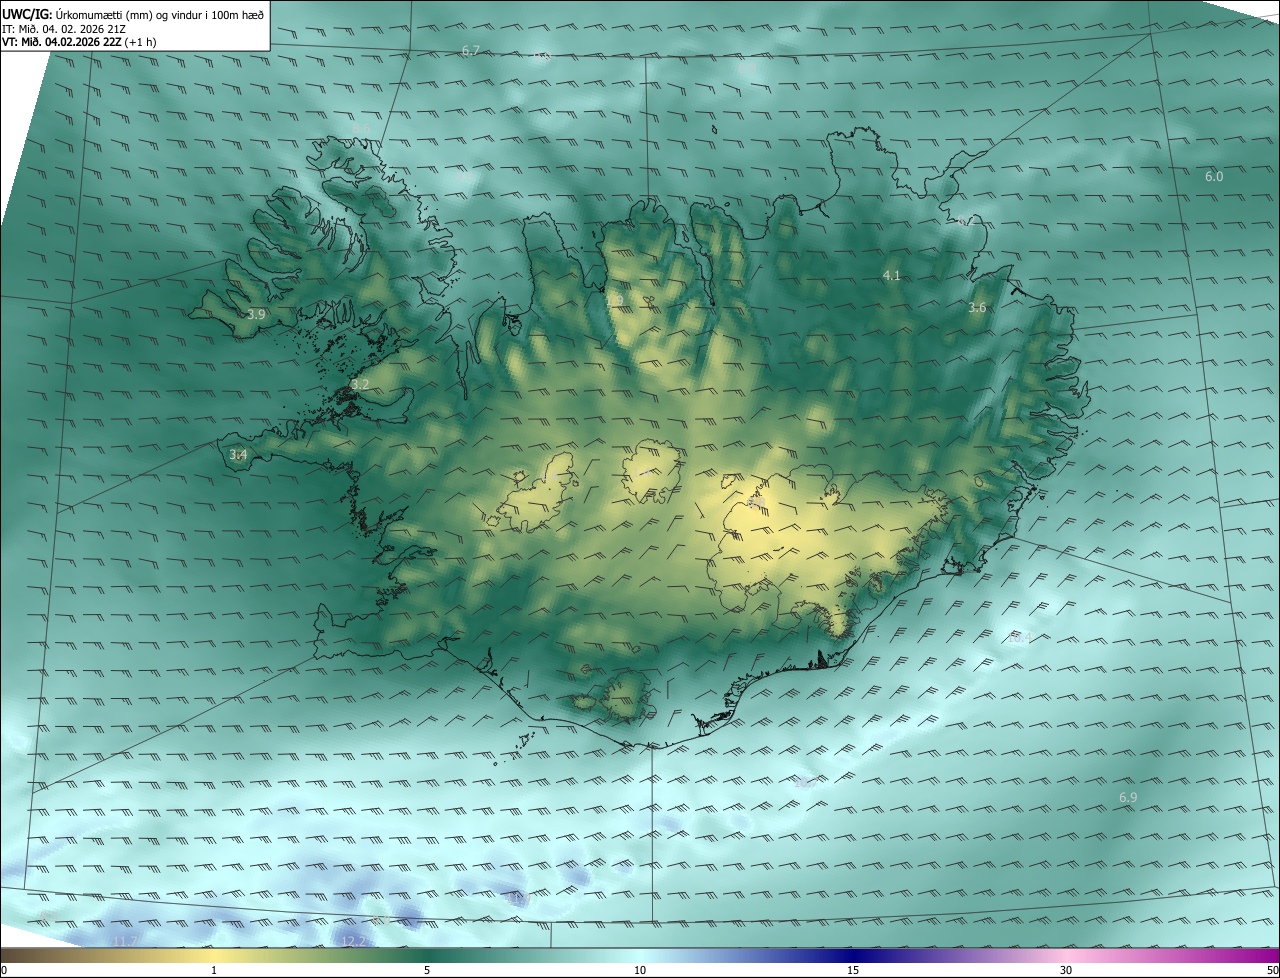The height and width of the screenshot is (978, 1280).
Task: Click the colorbar tick label 10
Action: pos(640,970)
